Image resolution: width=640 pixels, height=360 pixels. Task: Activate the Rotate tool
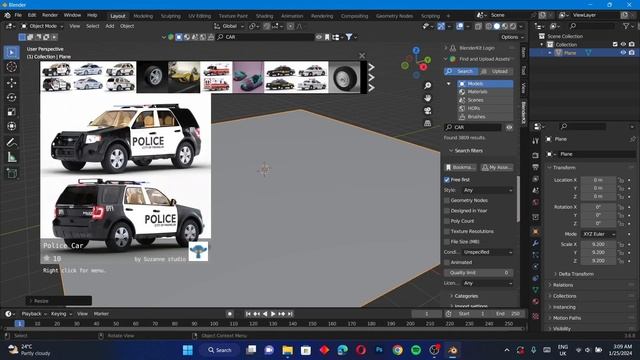[11, 97]
